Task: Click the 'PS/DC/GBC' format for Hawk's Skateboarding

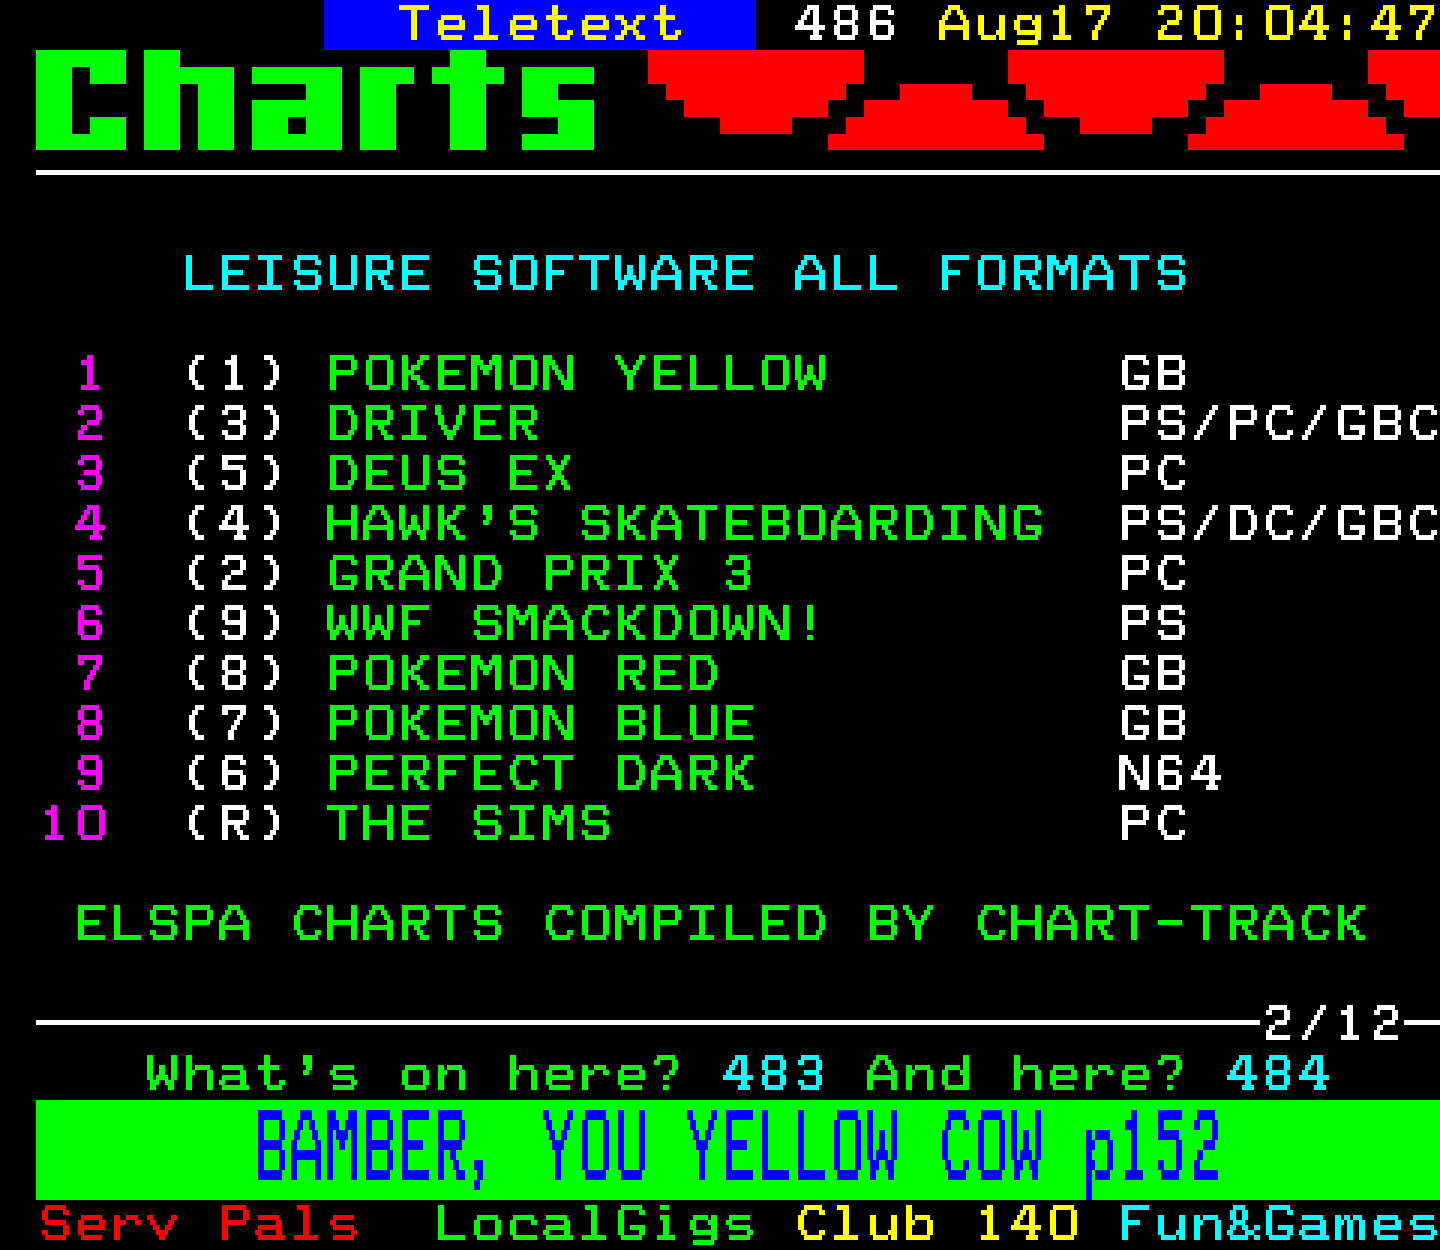Action: [1279, 524]
